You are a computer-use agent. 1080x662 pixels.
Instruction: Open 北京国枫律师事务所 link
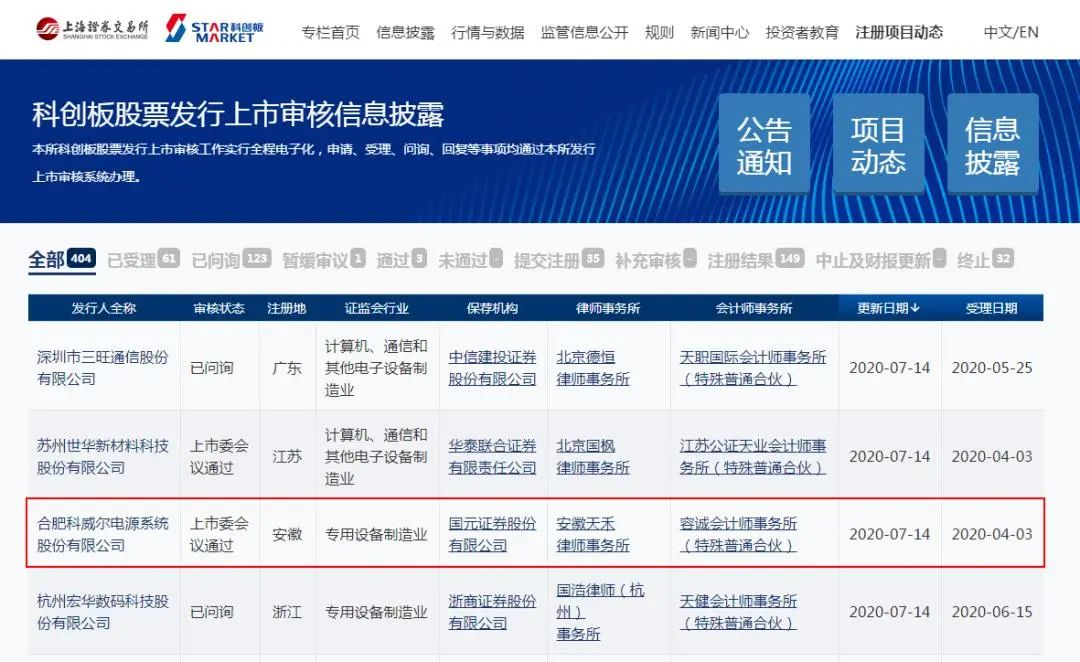point(593,457)
